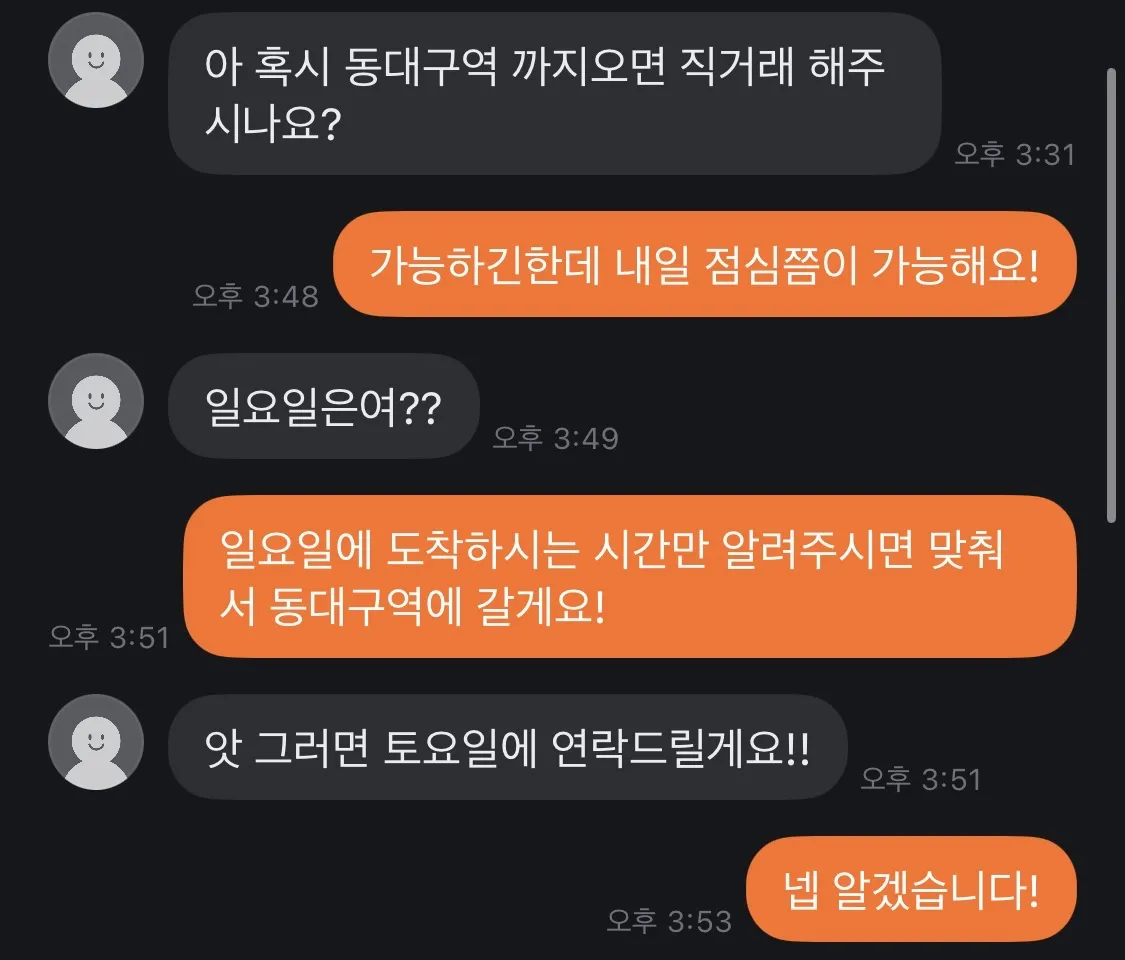This screenshot has height=960, width=1125.
Task: Click the 오후 3:51 timestamp left of orange bubble
Action: click(x=109, y=637)
